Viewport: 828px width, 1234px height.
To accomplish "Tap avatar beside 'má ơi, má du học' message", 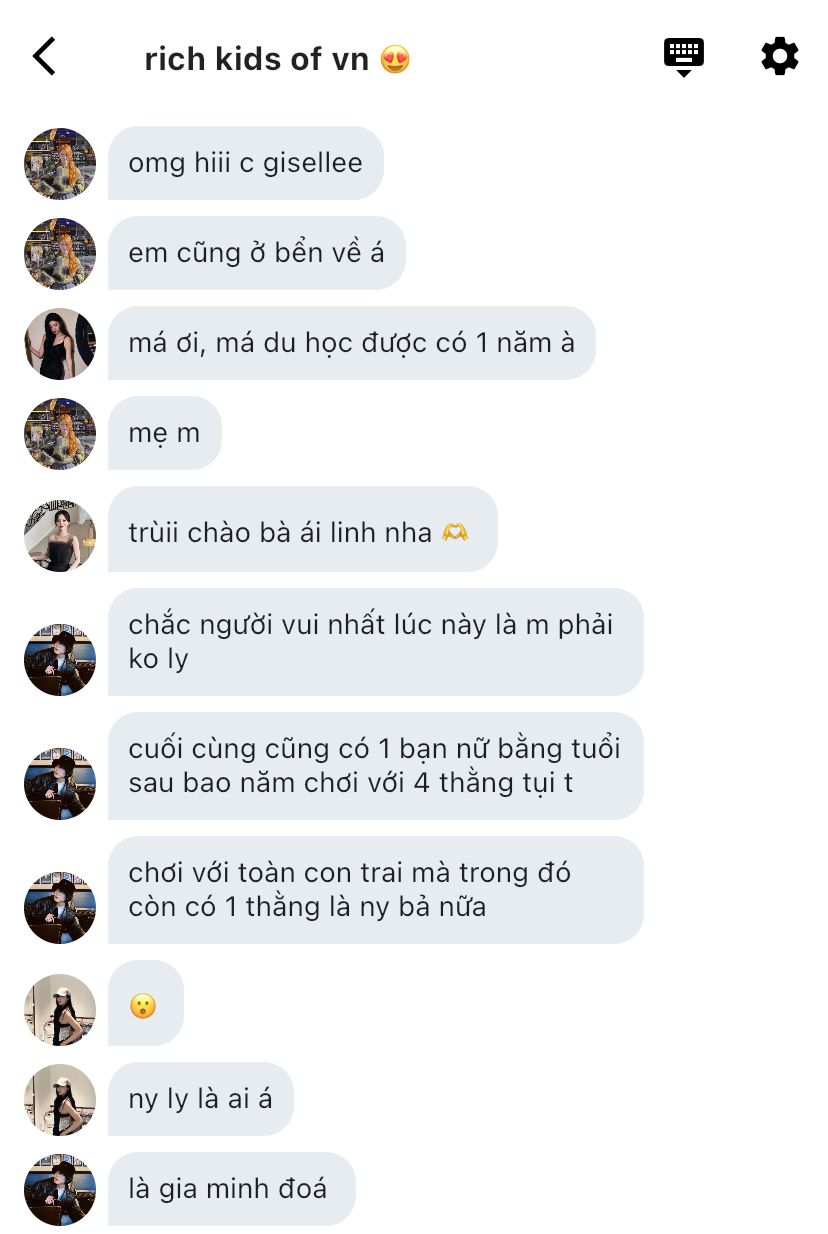I will coord(60,344).
